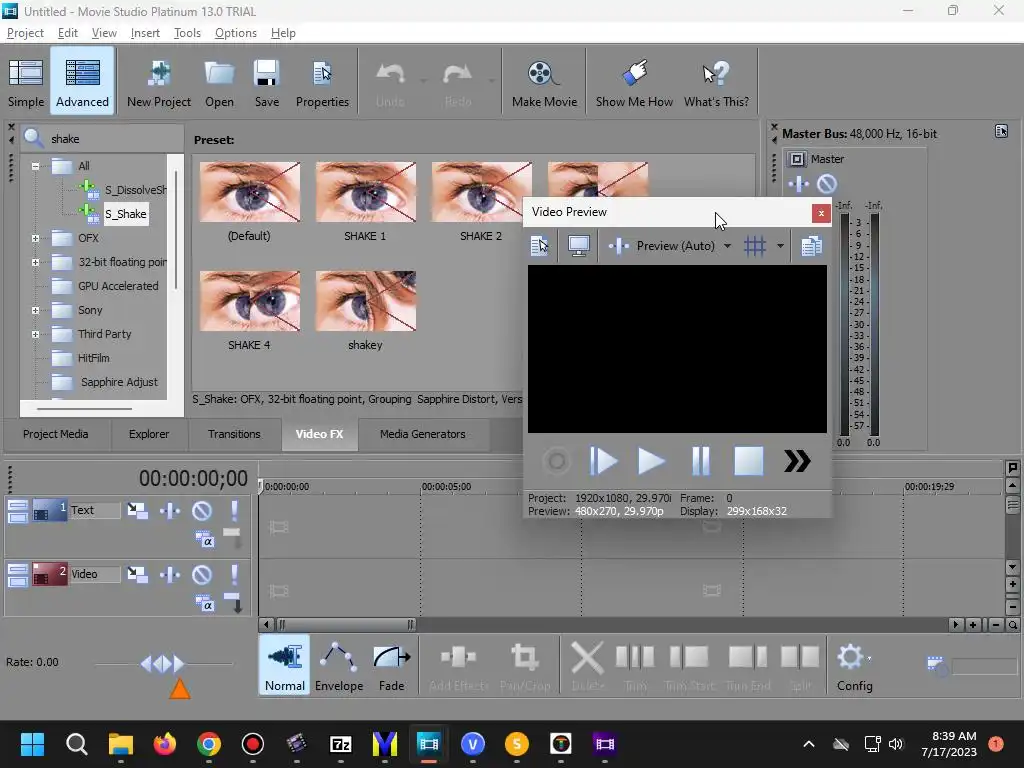Show more transport buttons chevron
Viewport: 1024px width, 768px height.
[797, 461]
